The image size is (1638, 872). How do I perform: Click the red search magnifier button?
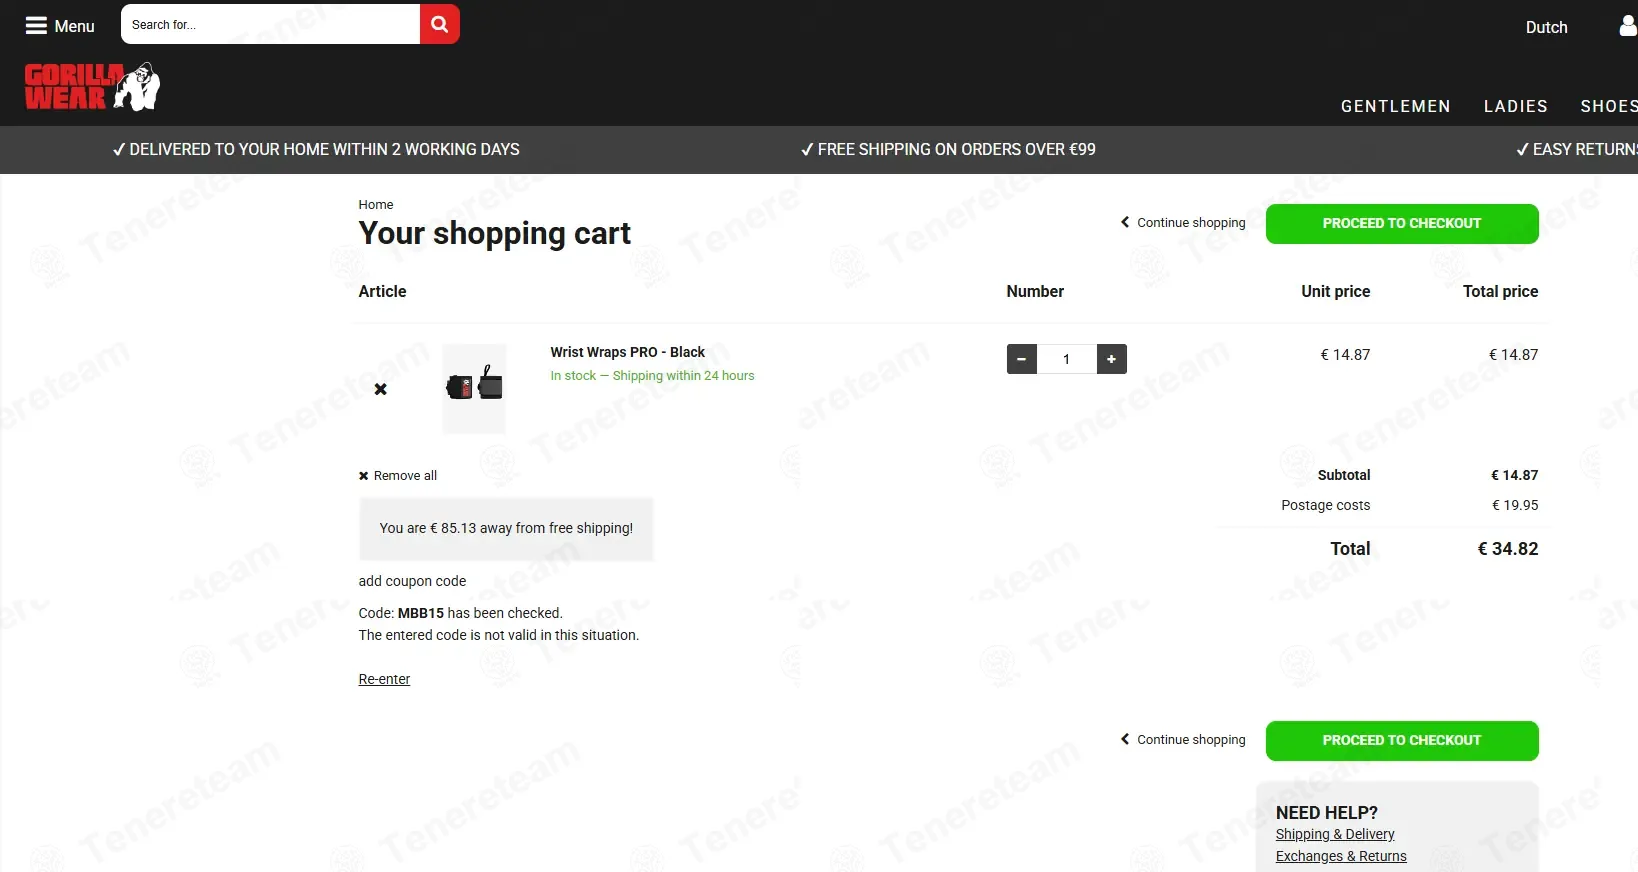(440, 24)
